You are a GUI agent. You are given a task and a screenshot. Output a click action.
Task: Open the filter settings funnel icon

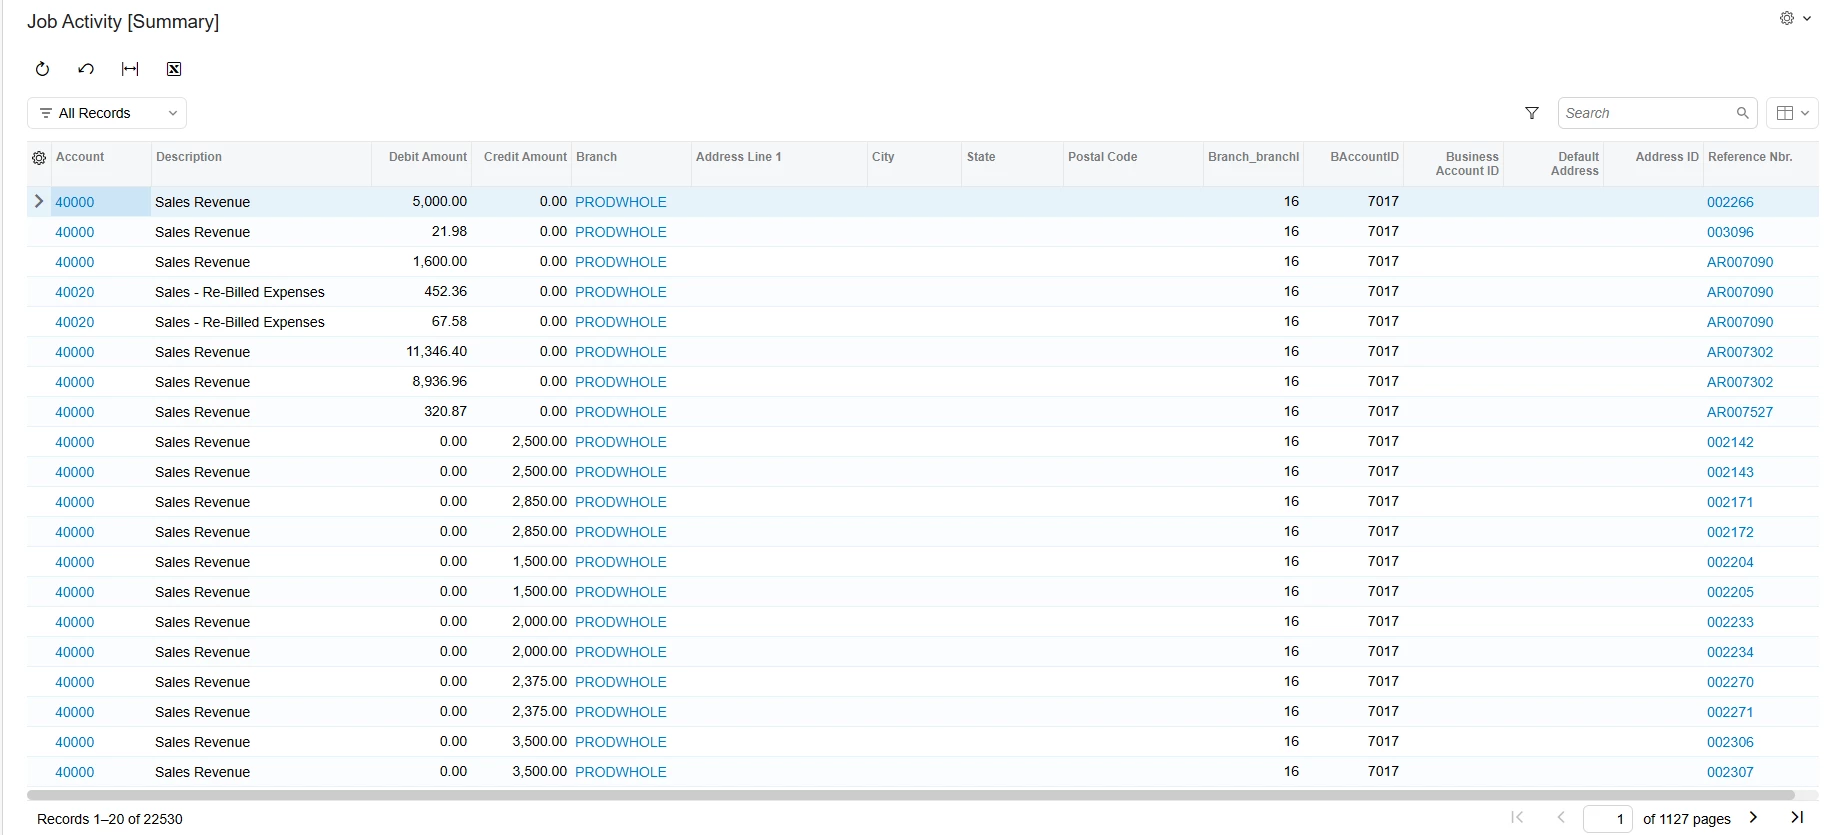[x=1532, y=113]
